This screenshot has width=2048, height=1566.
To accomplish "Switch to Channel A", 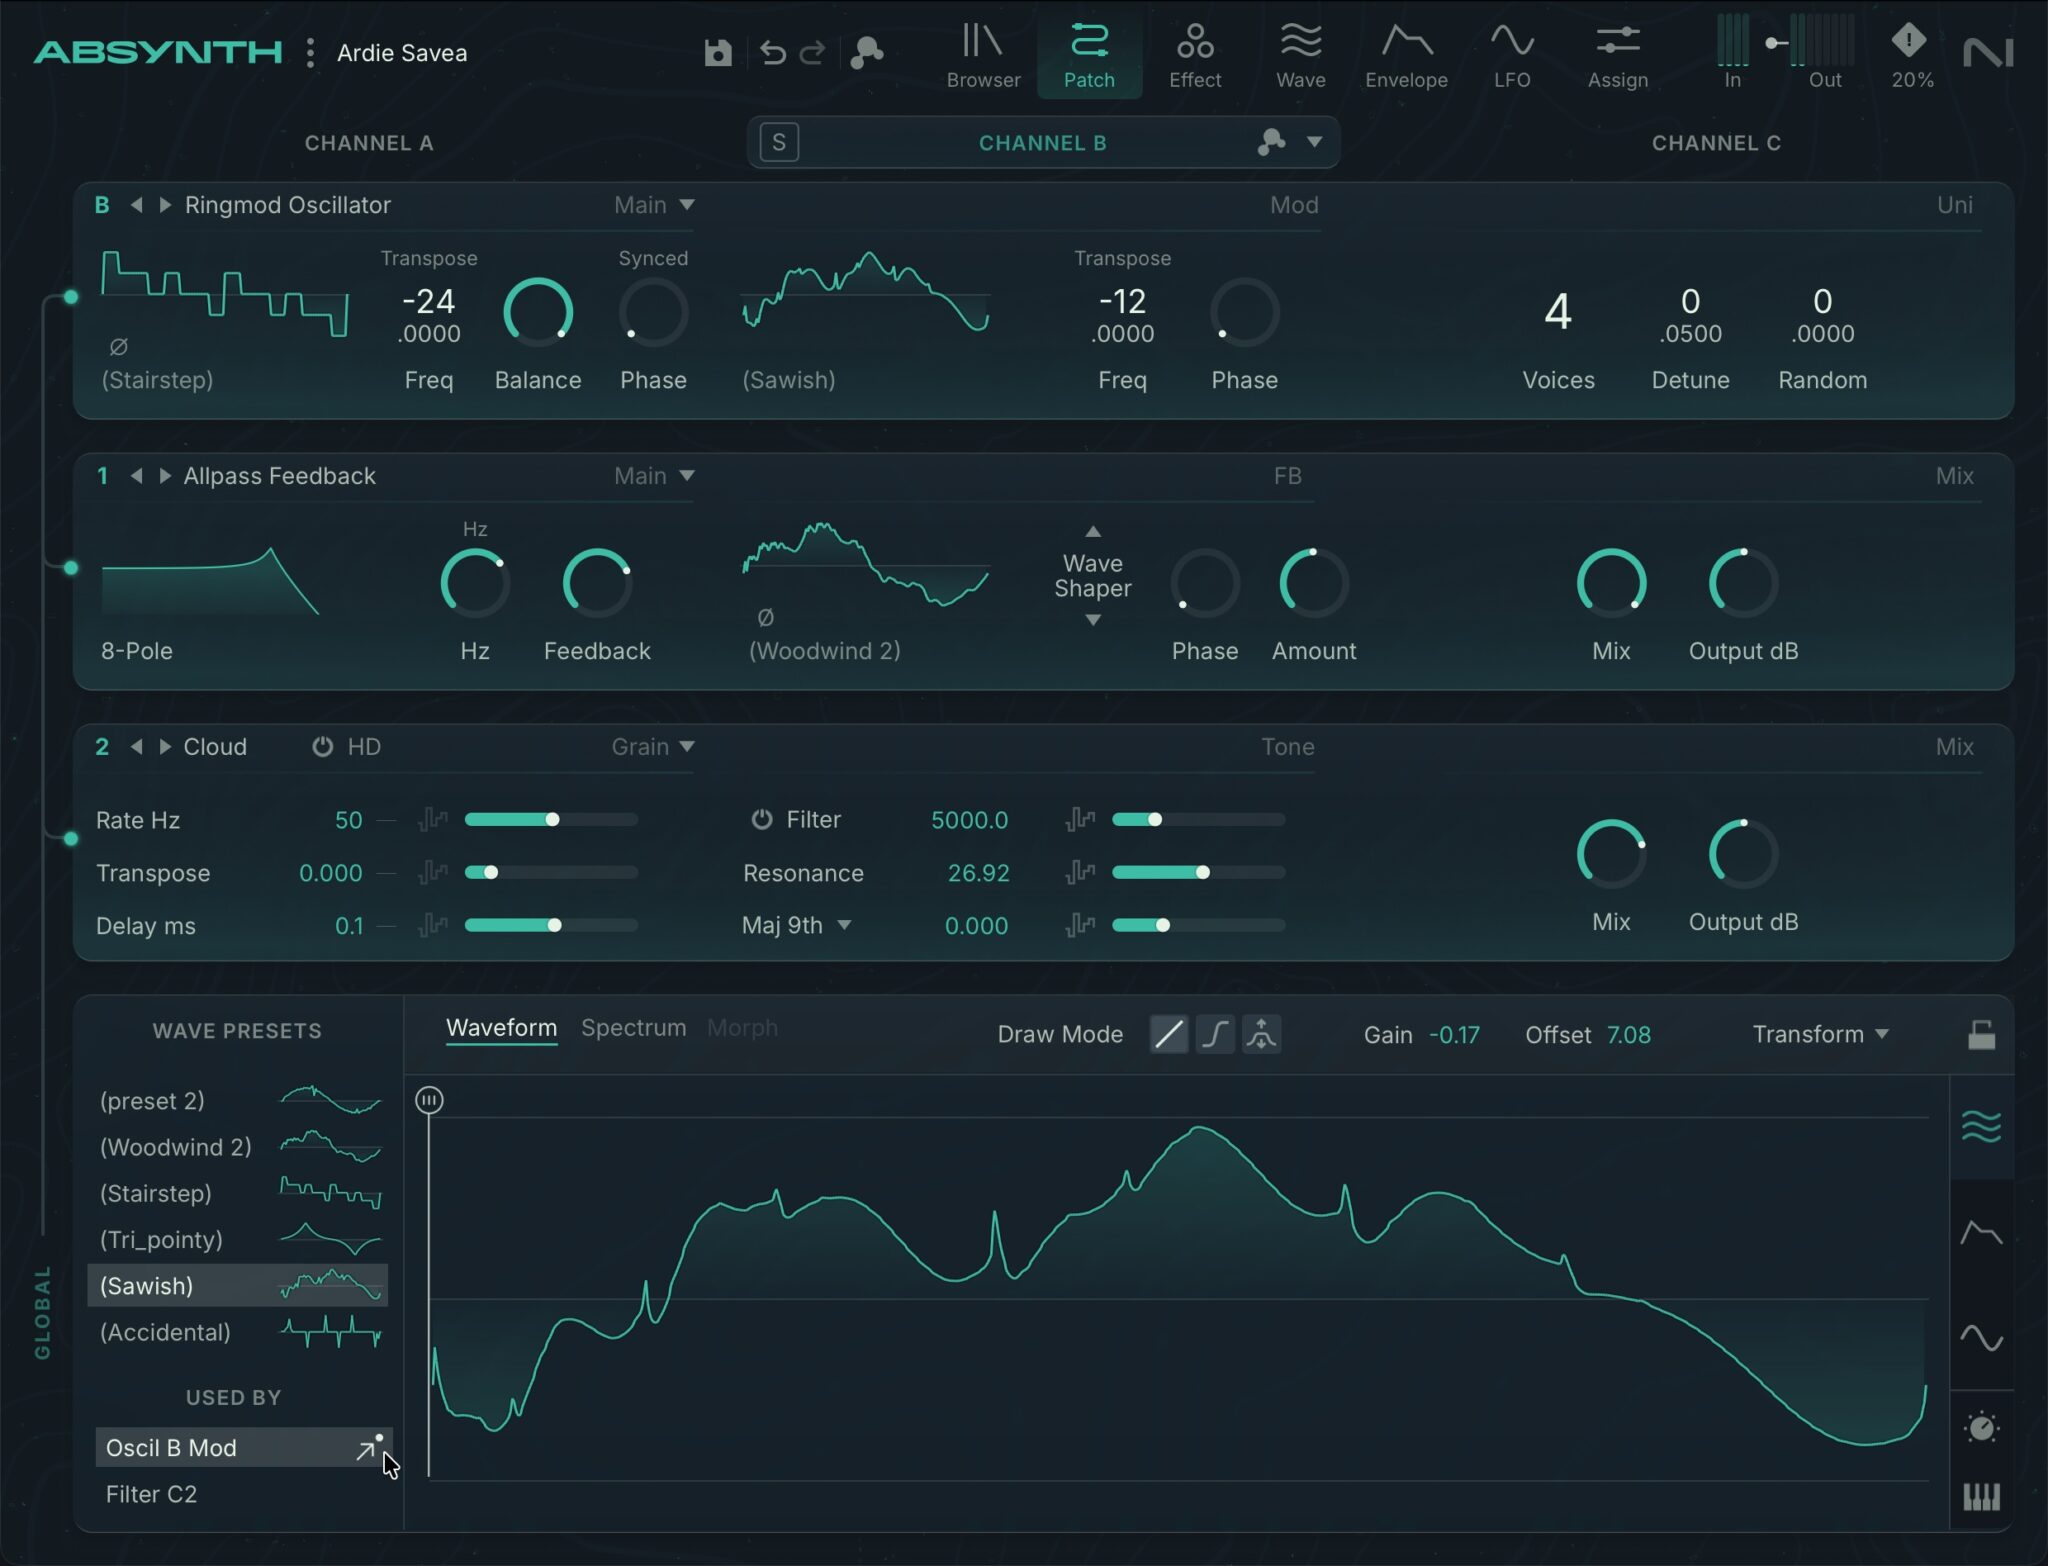I will 369,143.
